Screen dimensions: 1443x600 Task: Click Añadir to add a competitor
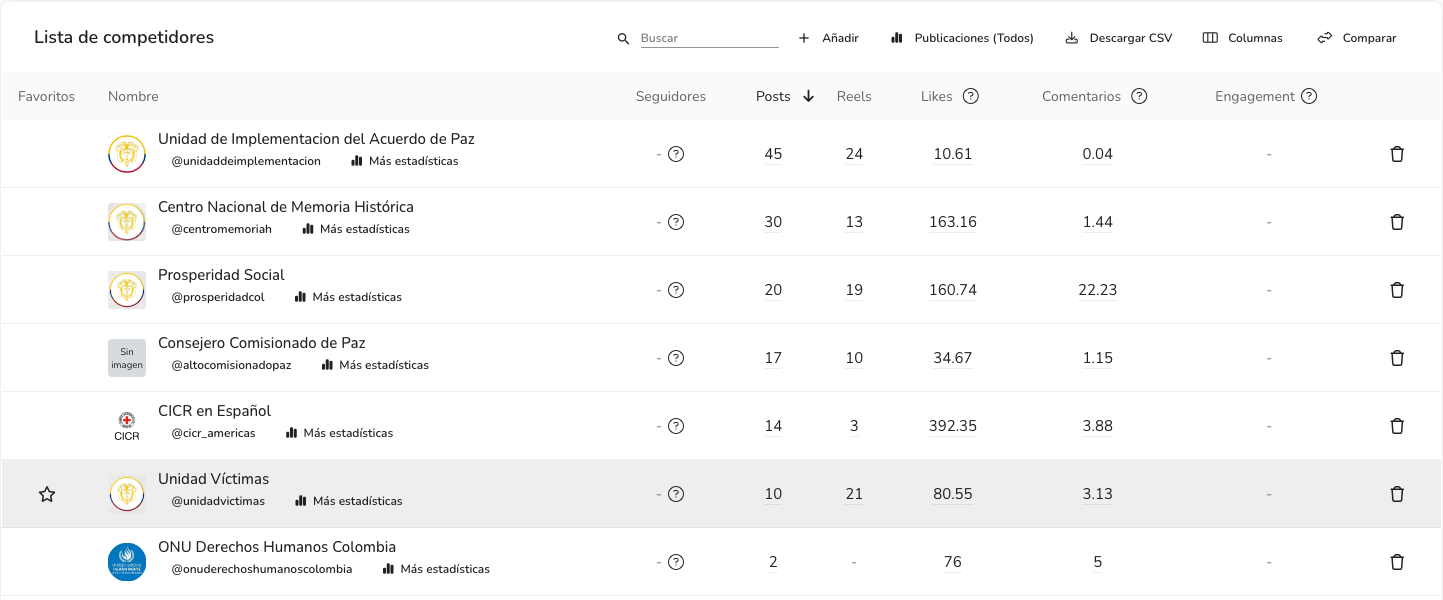tap(828, 38)
